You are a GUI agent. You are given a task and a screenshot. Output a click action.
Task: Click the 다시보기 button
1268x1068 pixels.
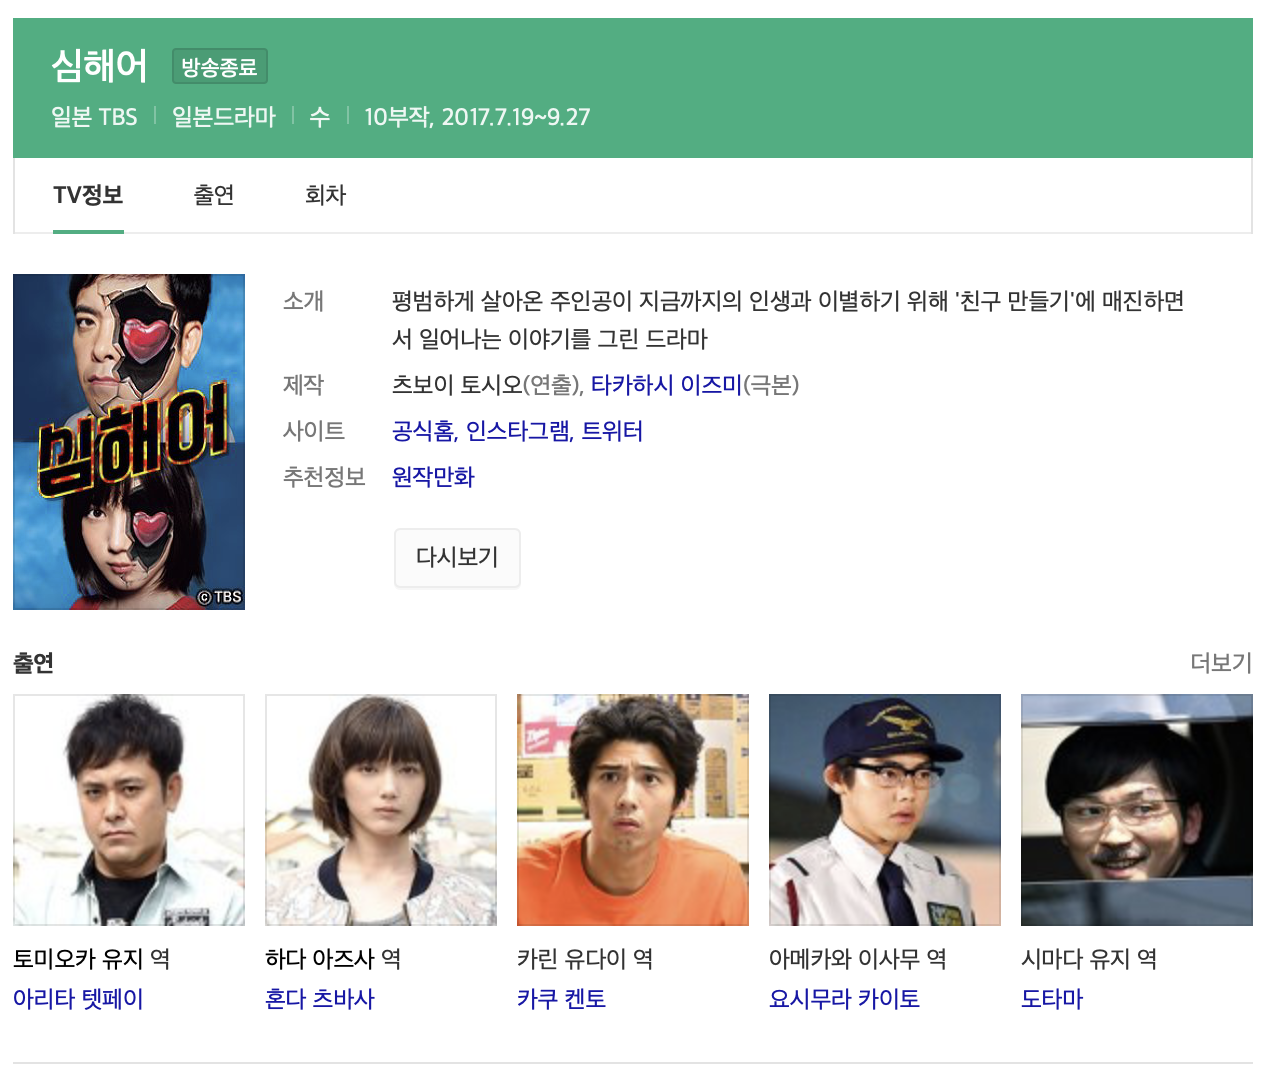[x=457, y=557]
